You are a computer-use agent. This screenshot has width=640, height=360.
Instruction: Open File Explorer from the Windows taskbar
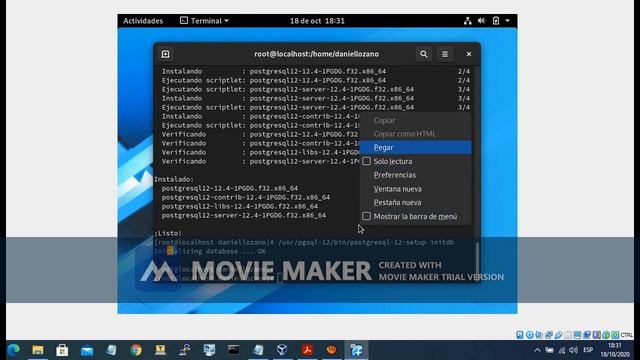click(x=38, y=350)
